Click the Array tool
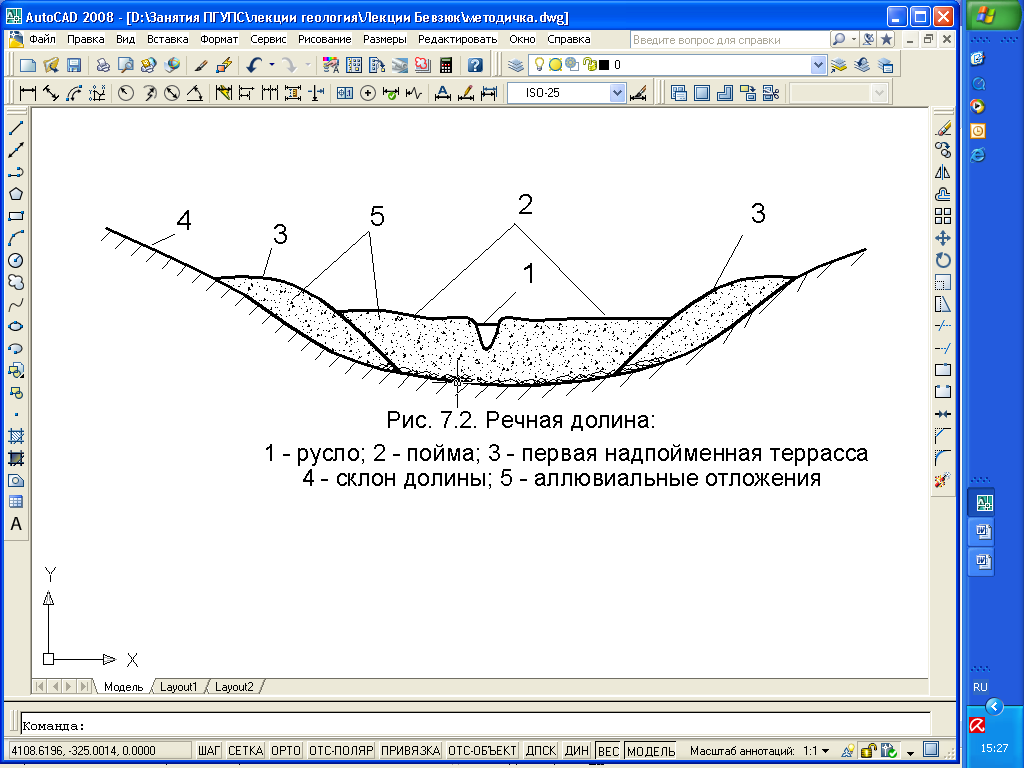Viewport: 1024px width, 768px height. 942,216
